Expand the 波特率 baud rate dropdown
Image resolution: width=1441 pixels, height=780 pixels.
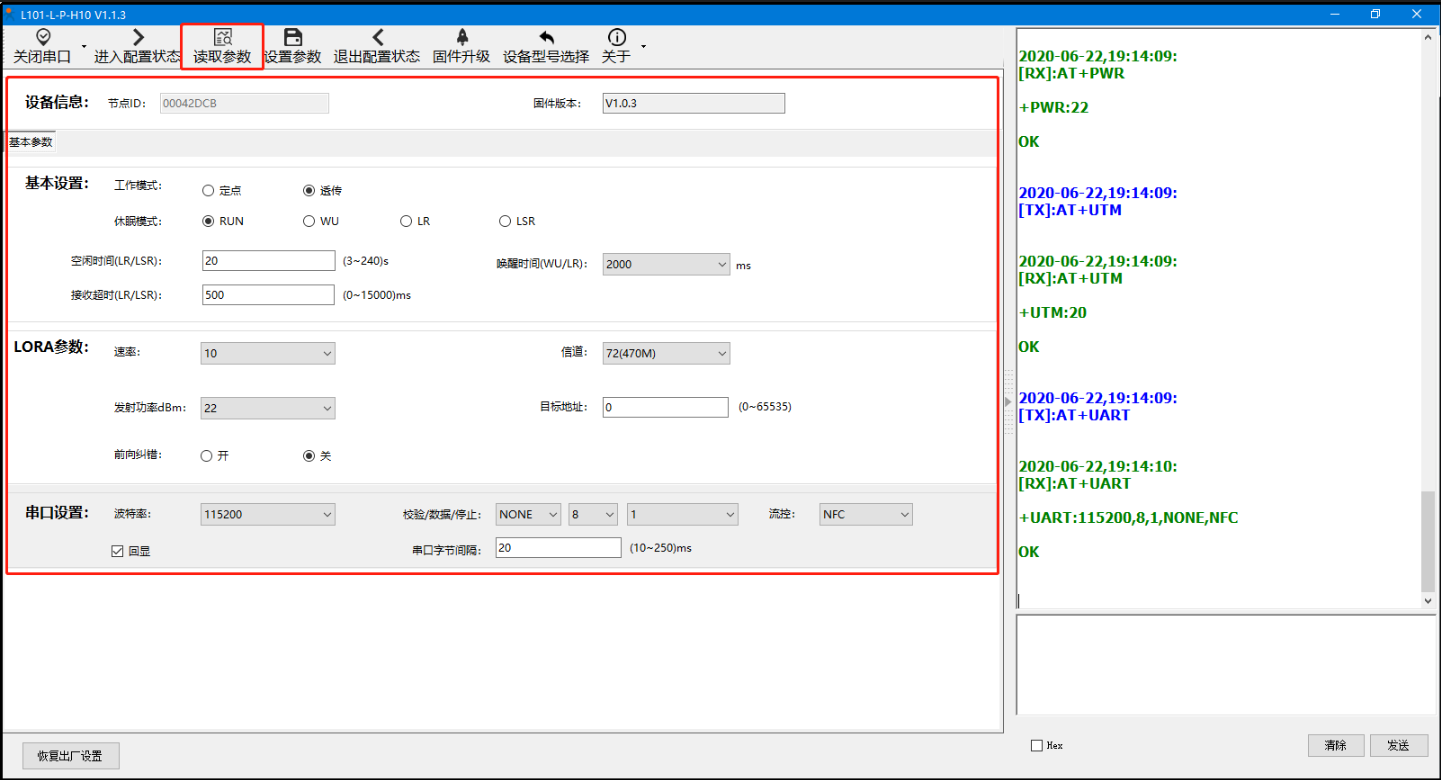coord(267,514)
